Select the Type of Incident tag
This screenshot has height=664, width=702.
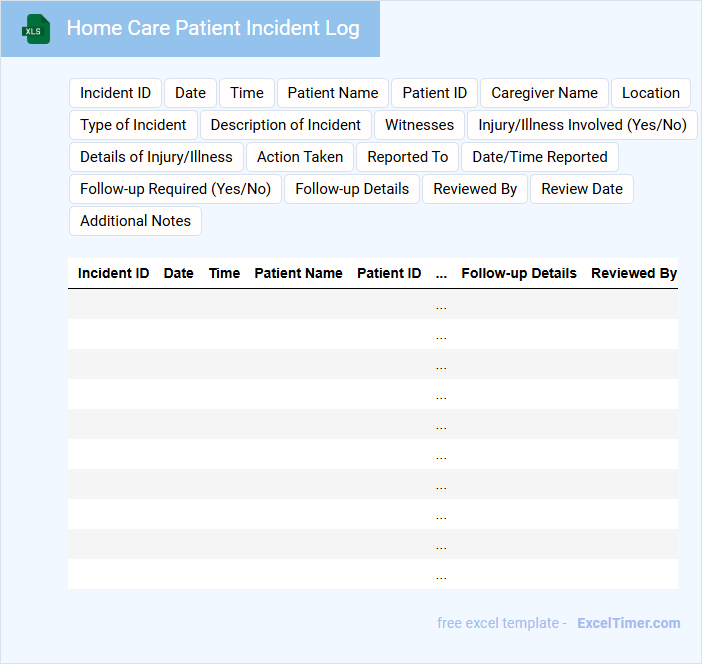coord(133,125)
